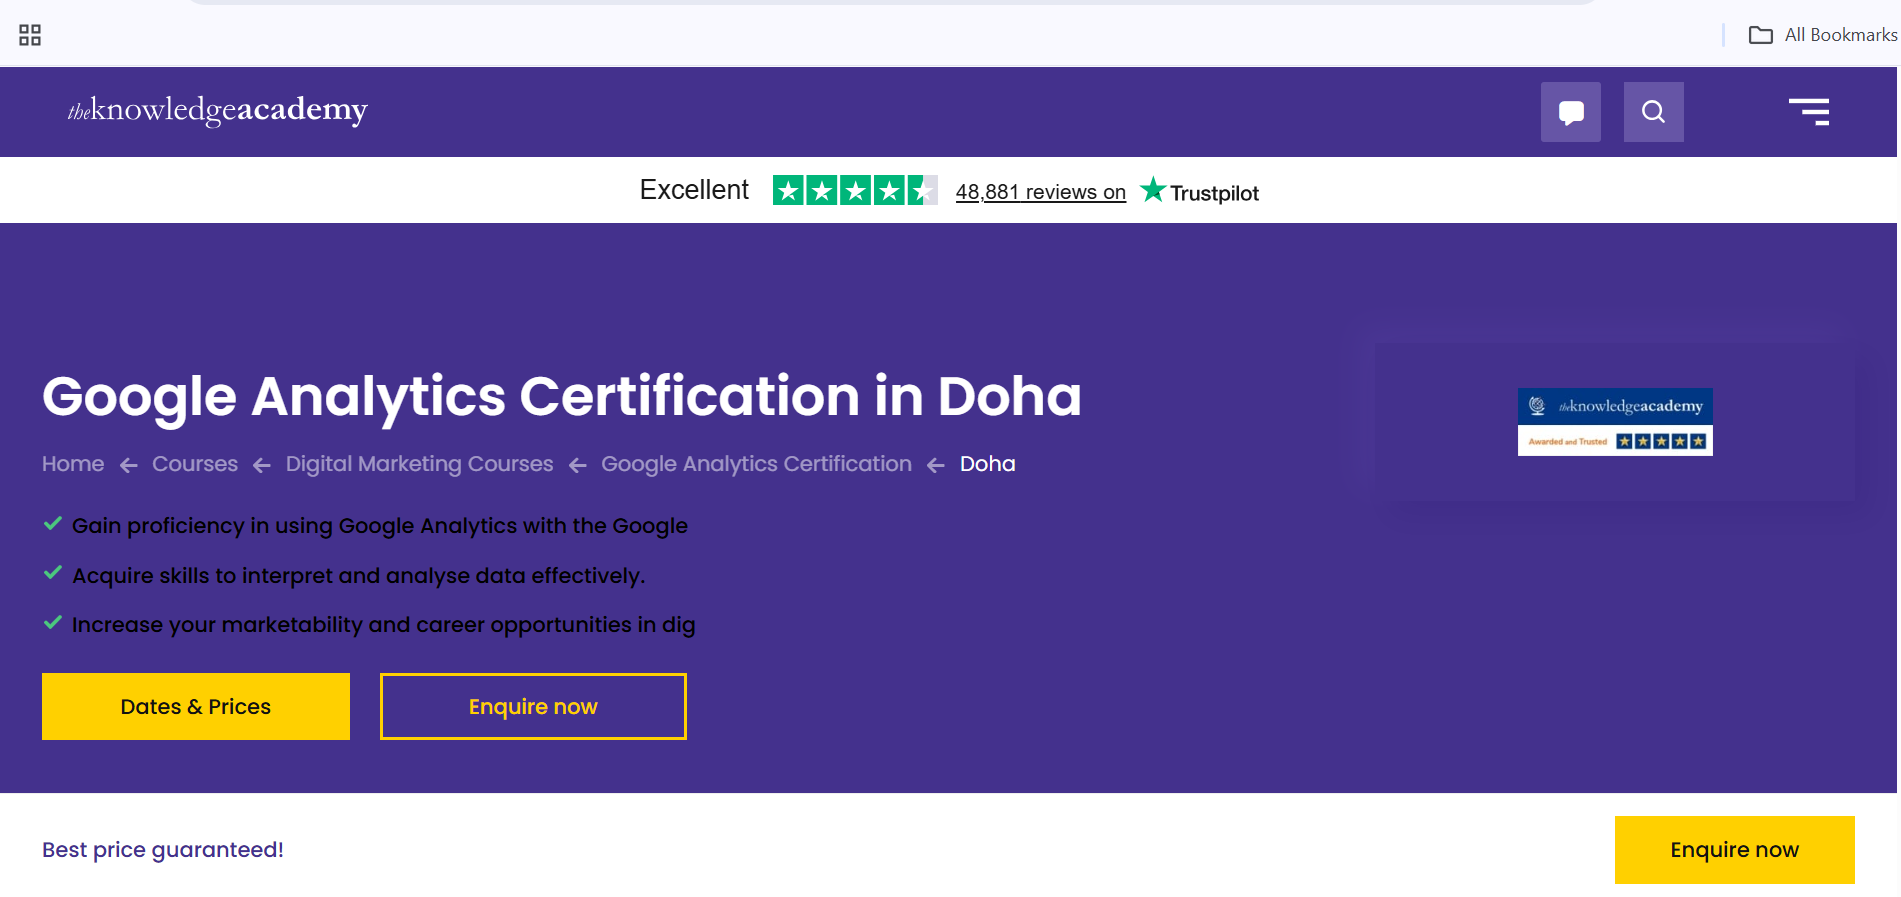Click the Awarded and Trusted badge image
Viewport: 1901px width, 897px height.
[x=1615, y=422]
